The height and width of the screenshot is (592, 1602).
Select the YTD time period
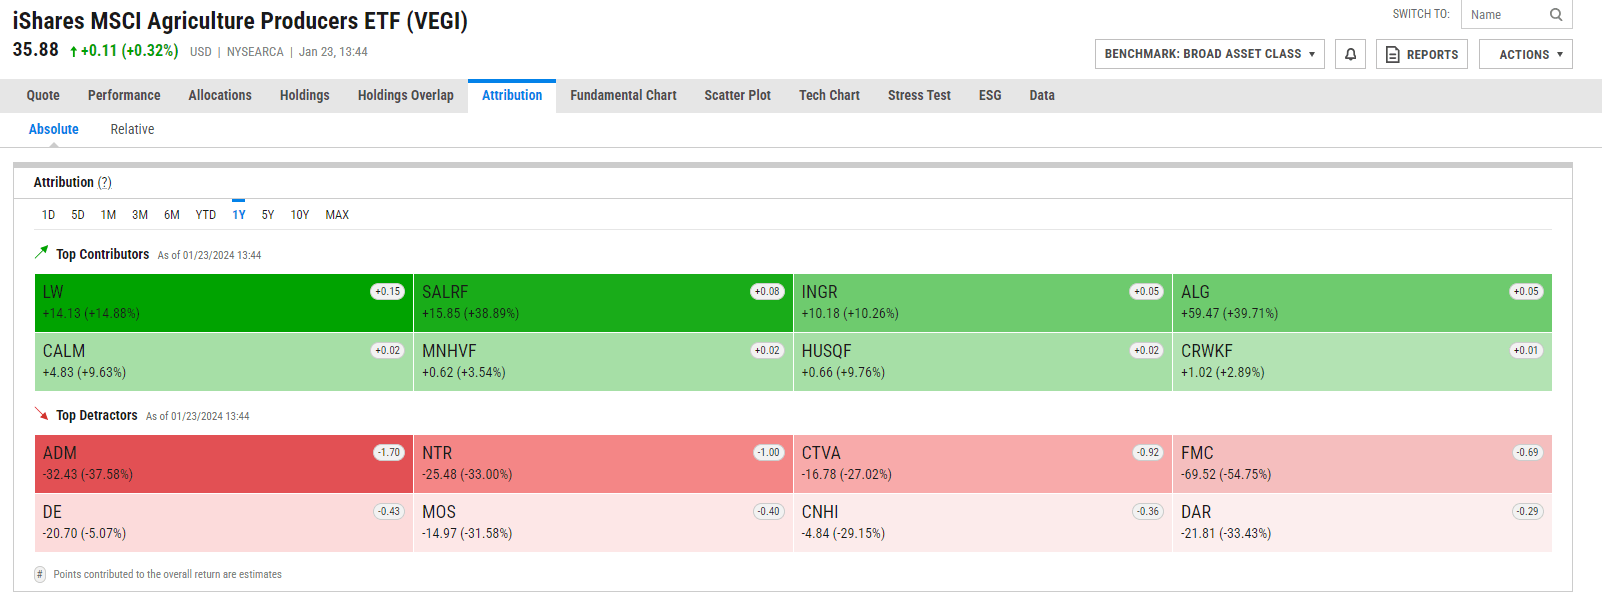coord(205,215)
